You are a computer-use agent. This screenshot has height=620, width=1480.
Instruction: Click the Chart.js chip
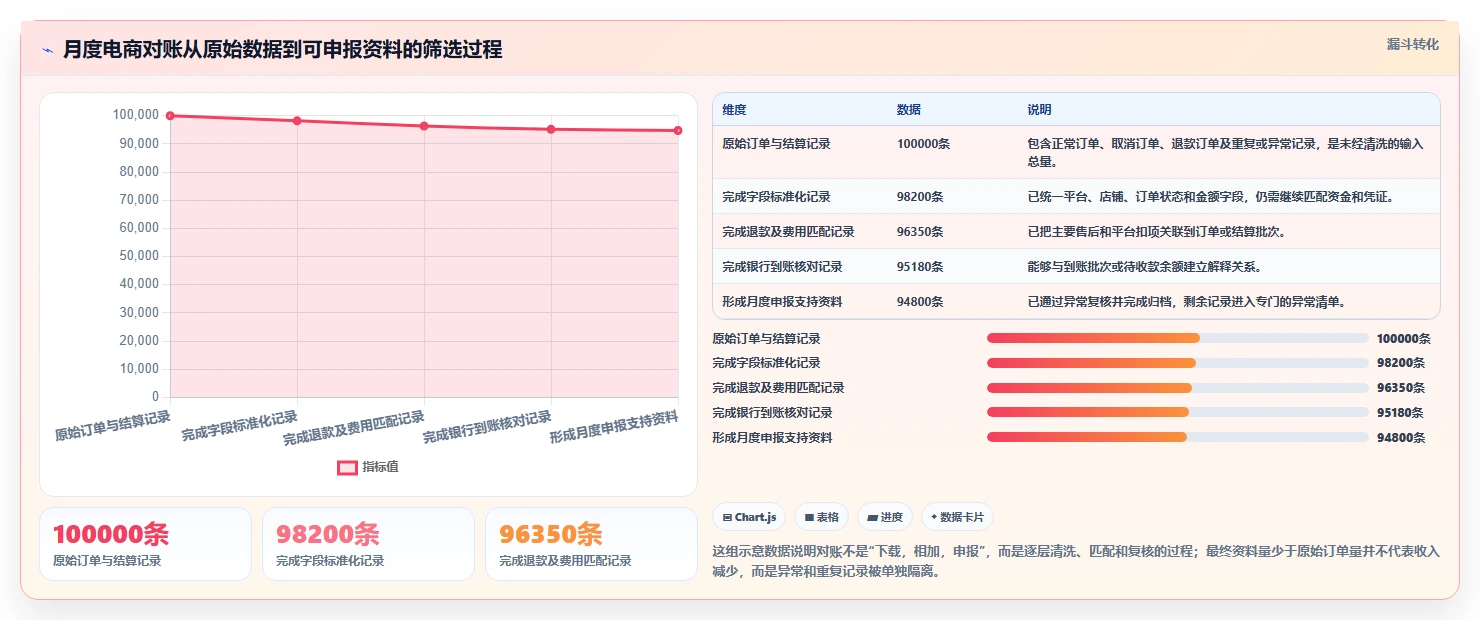click(749, 517)
